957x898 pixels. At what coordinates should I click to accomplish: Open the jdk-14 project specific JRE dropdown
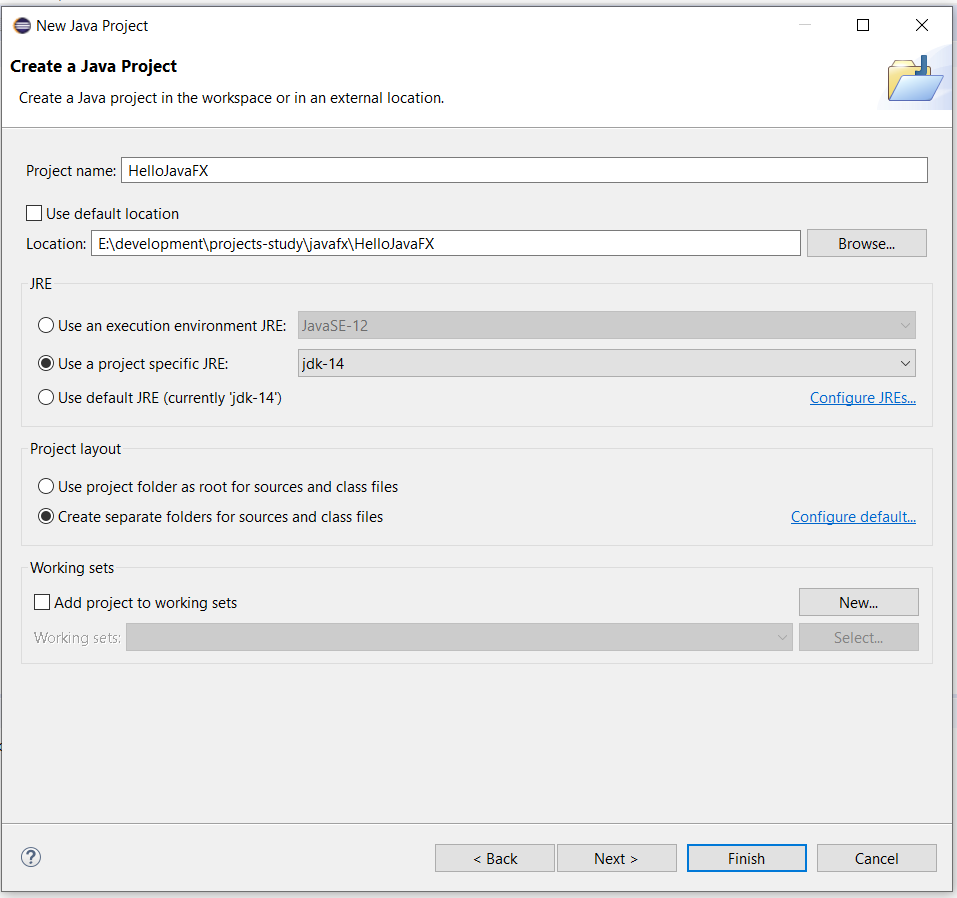pos(607,363)
